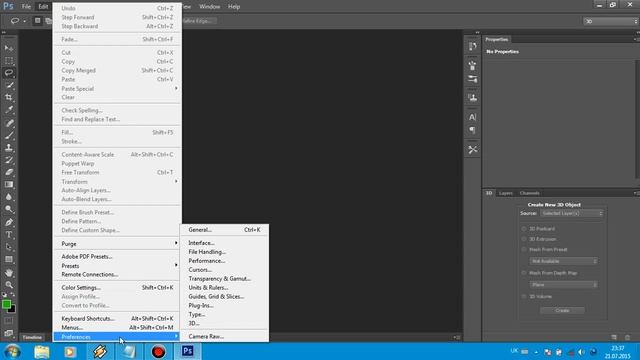640x360 pixels.
Task: Toggle Quick Mask mode
Action: click(x=9, y=321)
